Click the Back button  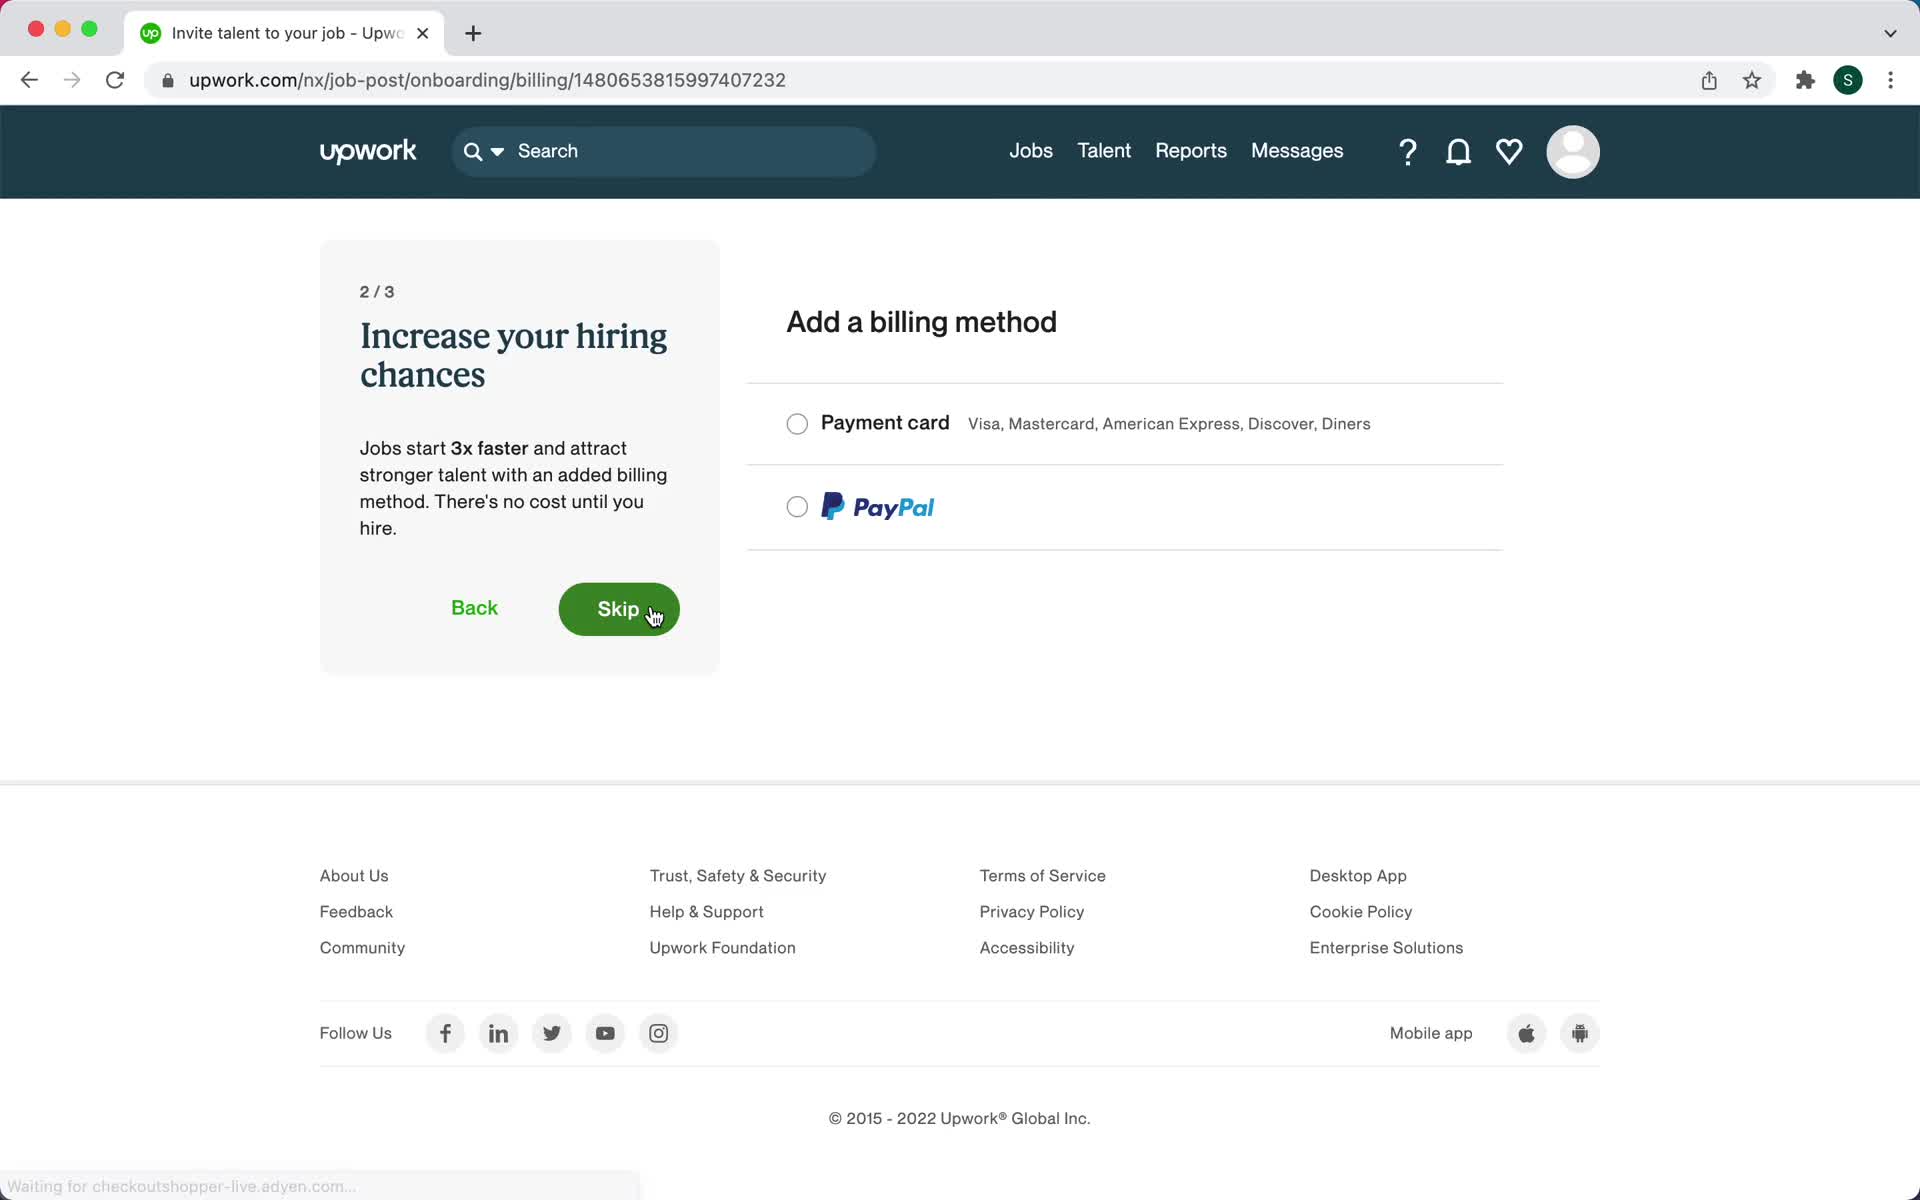pyautogui.click(x=474, y=608)
